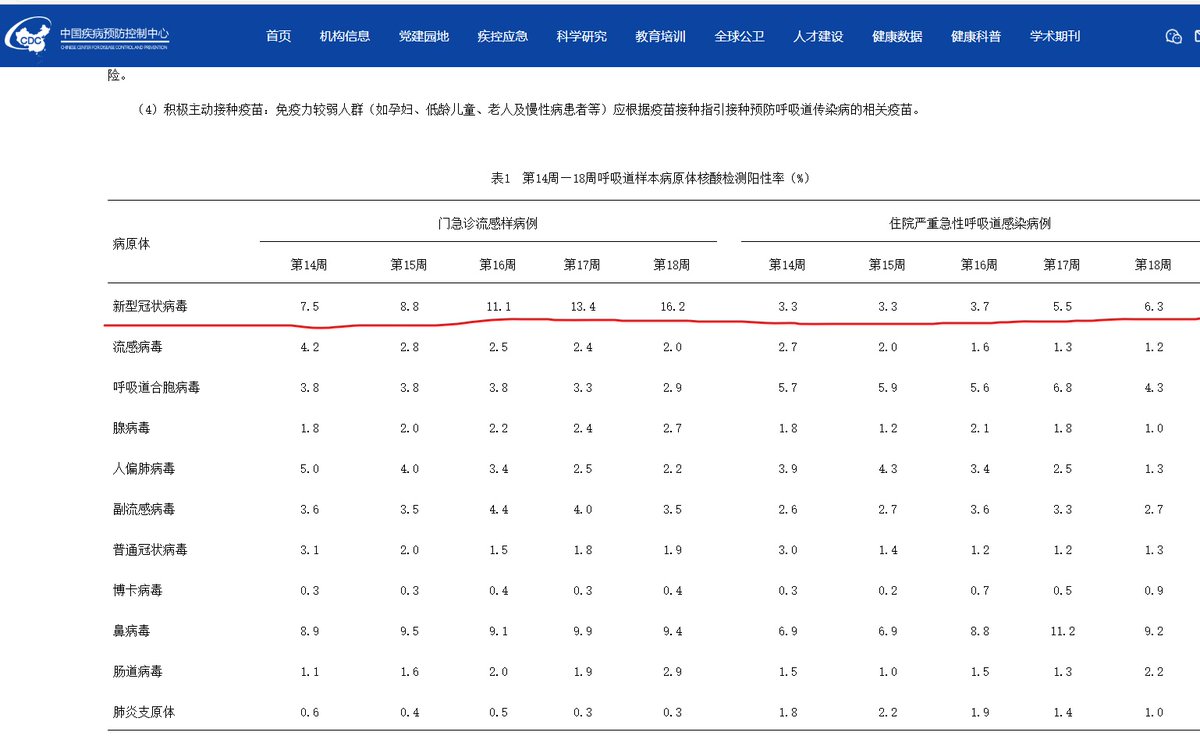The image size is (1200, 743).
Task: Select the 博卡病毒 row label
Action: point(138,590)
